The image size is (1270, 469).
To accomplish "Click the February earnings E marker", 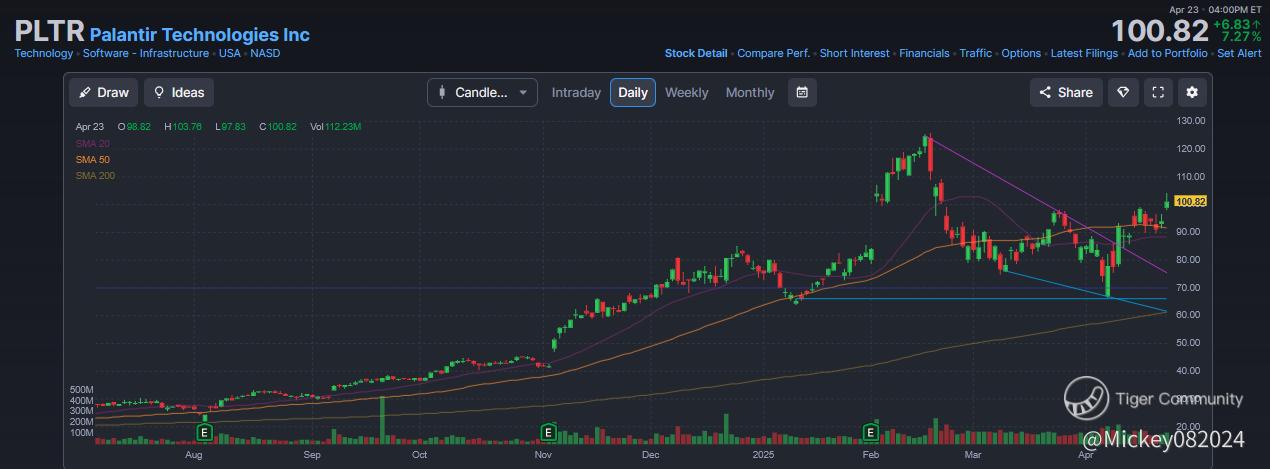I will click(x=871, y=432).
